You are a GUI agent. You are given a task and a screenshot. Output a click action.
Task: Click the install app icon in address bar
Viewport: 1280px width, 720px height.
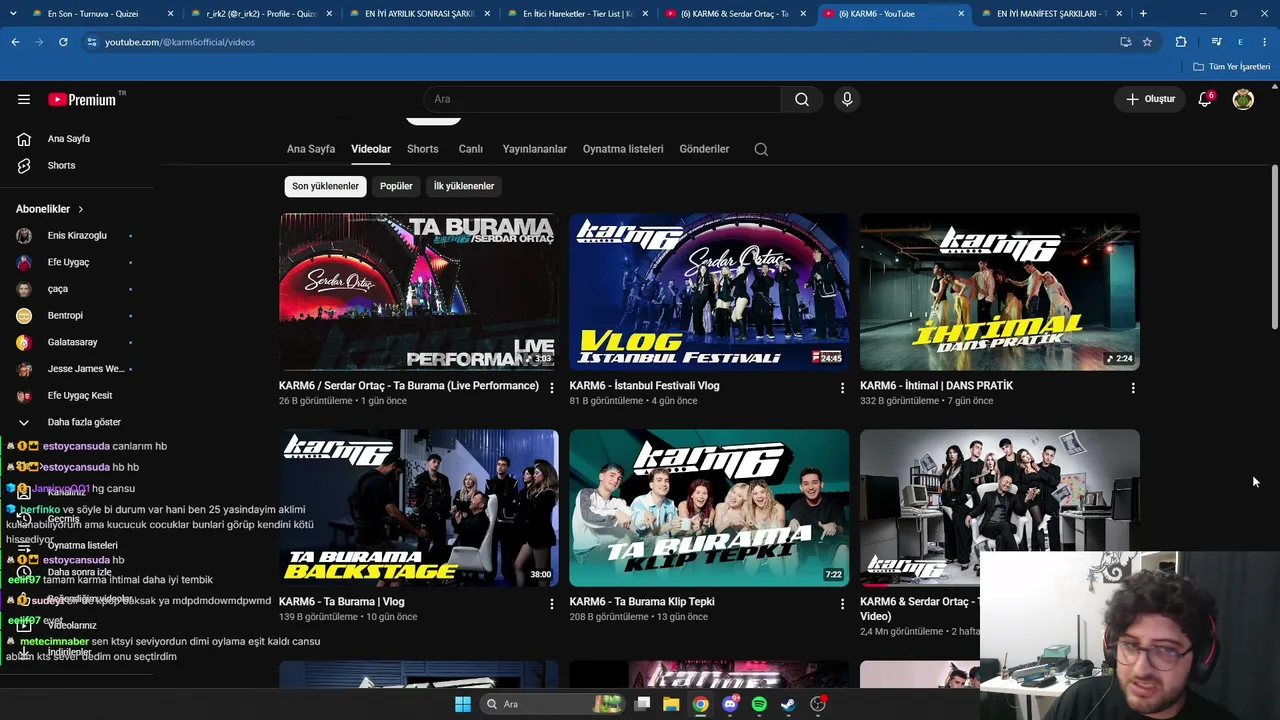pyautogui.click(x=1125, y=42)
